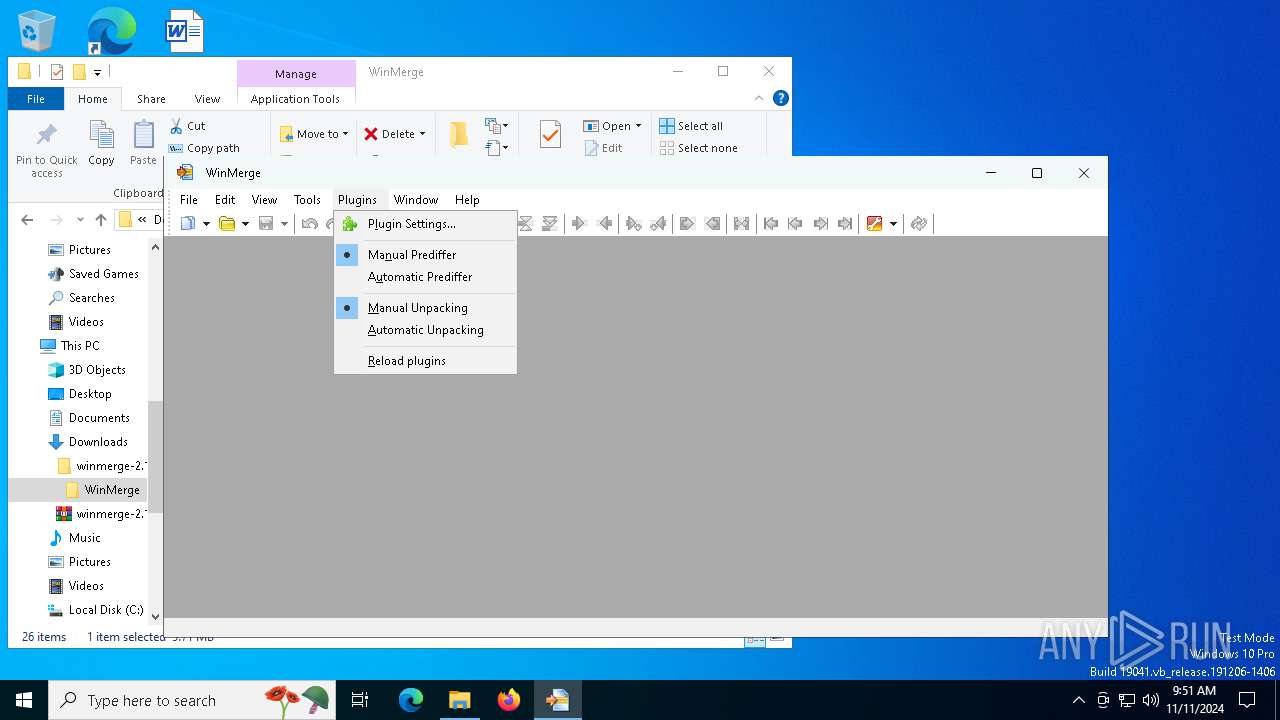
Task: Click the Properties checkmark icon in ribbon
Action: [x=550, y=135]
